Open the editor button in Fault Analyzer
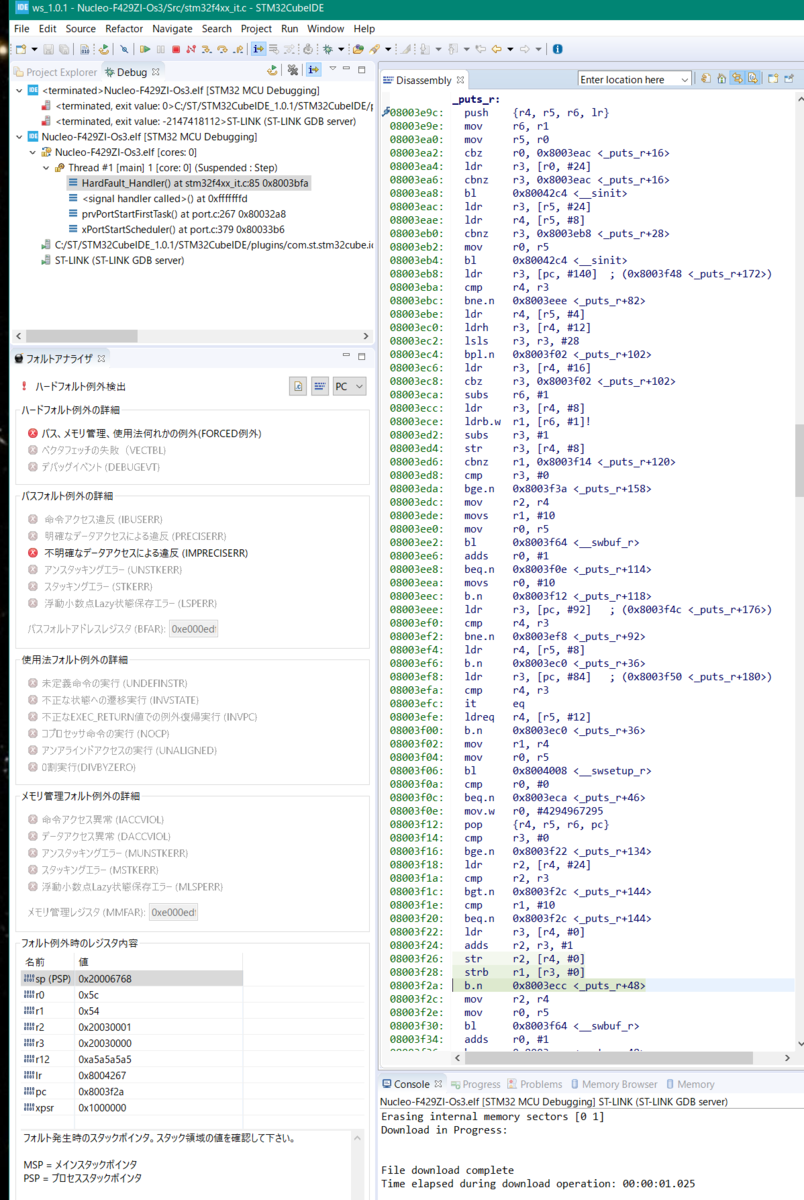The height and width of the screenshot is (1200, 804). pos(298,386)
